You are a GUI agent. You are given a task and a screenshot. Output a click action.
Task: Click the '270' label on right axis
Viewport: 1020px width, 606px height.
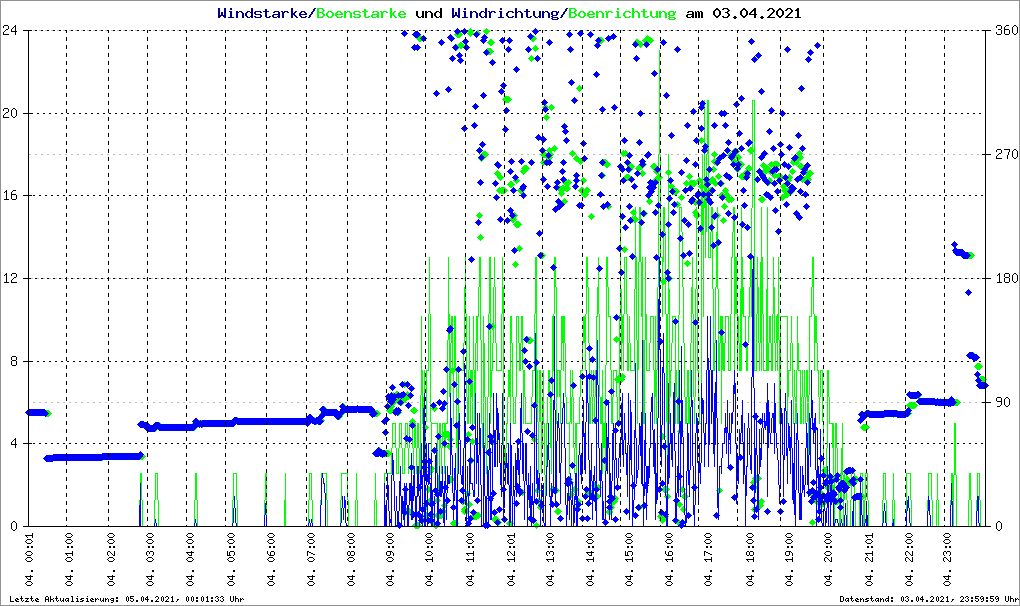[x=1005, y=154]
